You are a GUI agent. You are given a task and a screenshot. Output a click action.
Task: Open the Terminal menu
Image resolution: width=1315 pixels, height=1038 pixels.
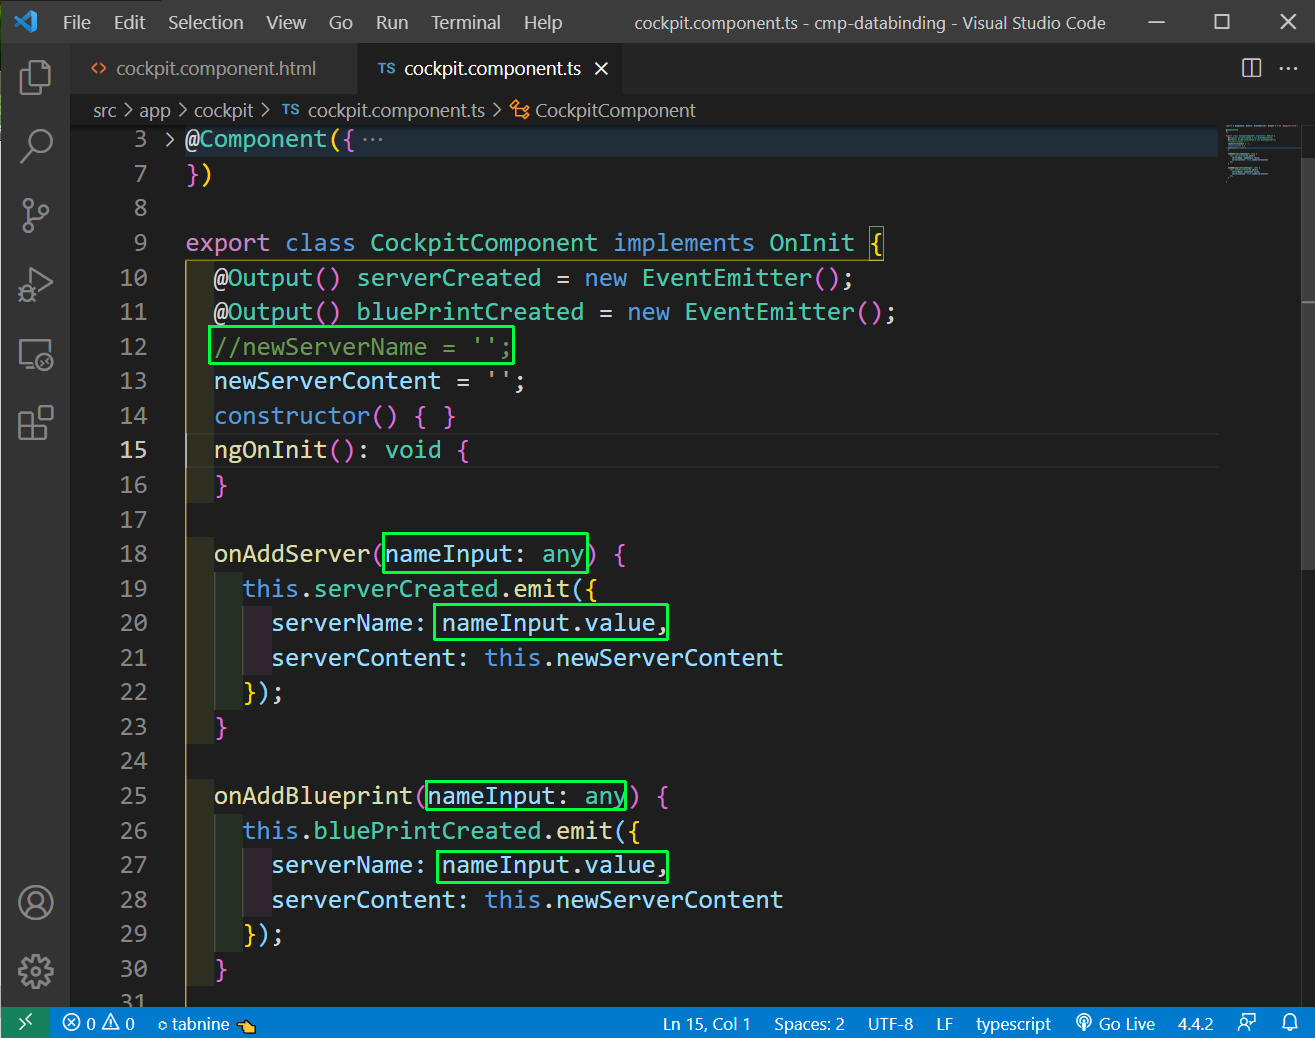465,22
